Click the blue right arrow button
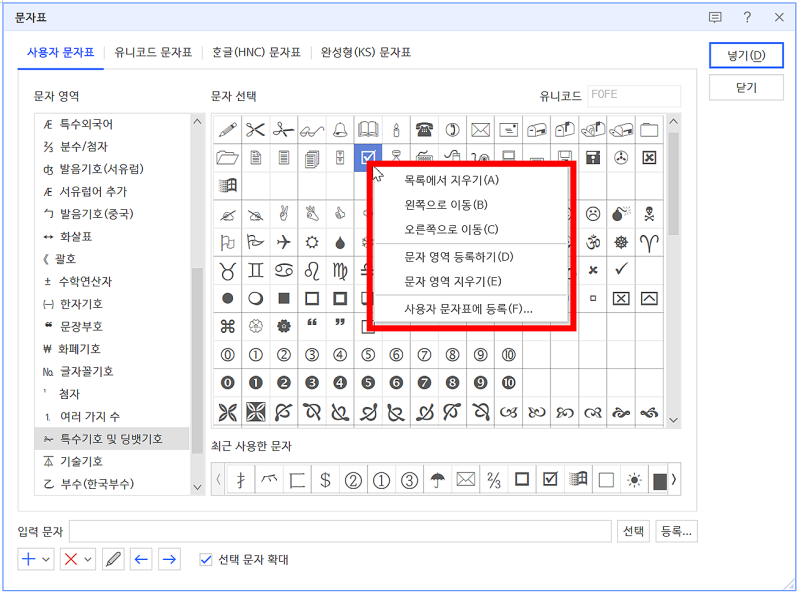The height and width of the screenshot is (593, 800). pos(169,559)
